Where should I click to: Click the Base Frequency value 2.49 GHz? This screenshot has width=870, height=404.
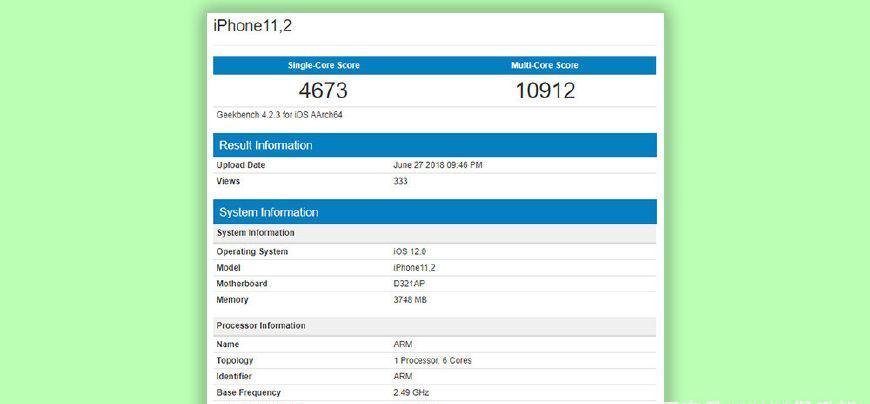coord(414,393)
